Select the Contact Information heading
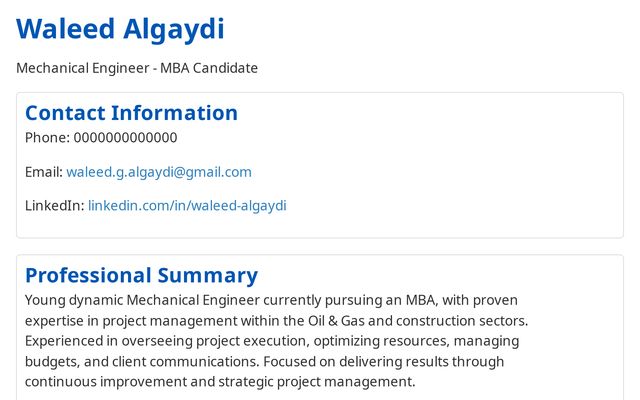Viewport: 640px width, 400px height. [x=131, y=113]
